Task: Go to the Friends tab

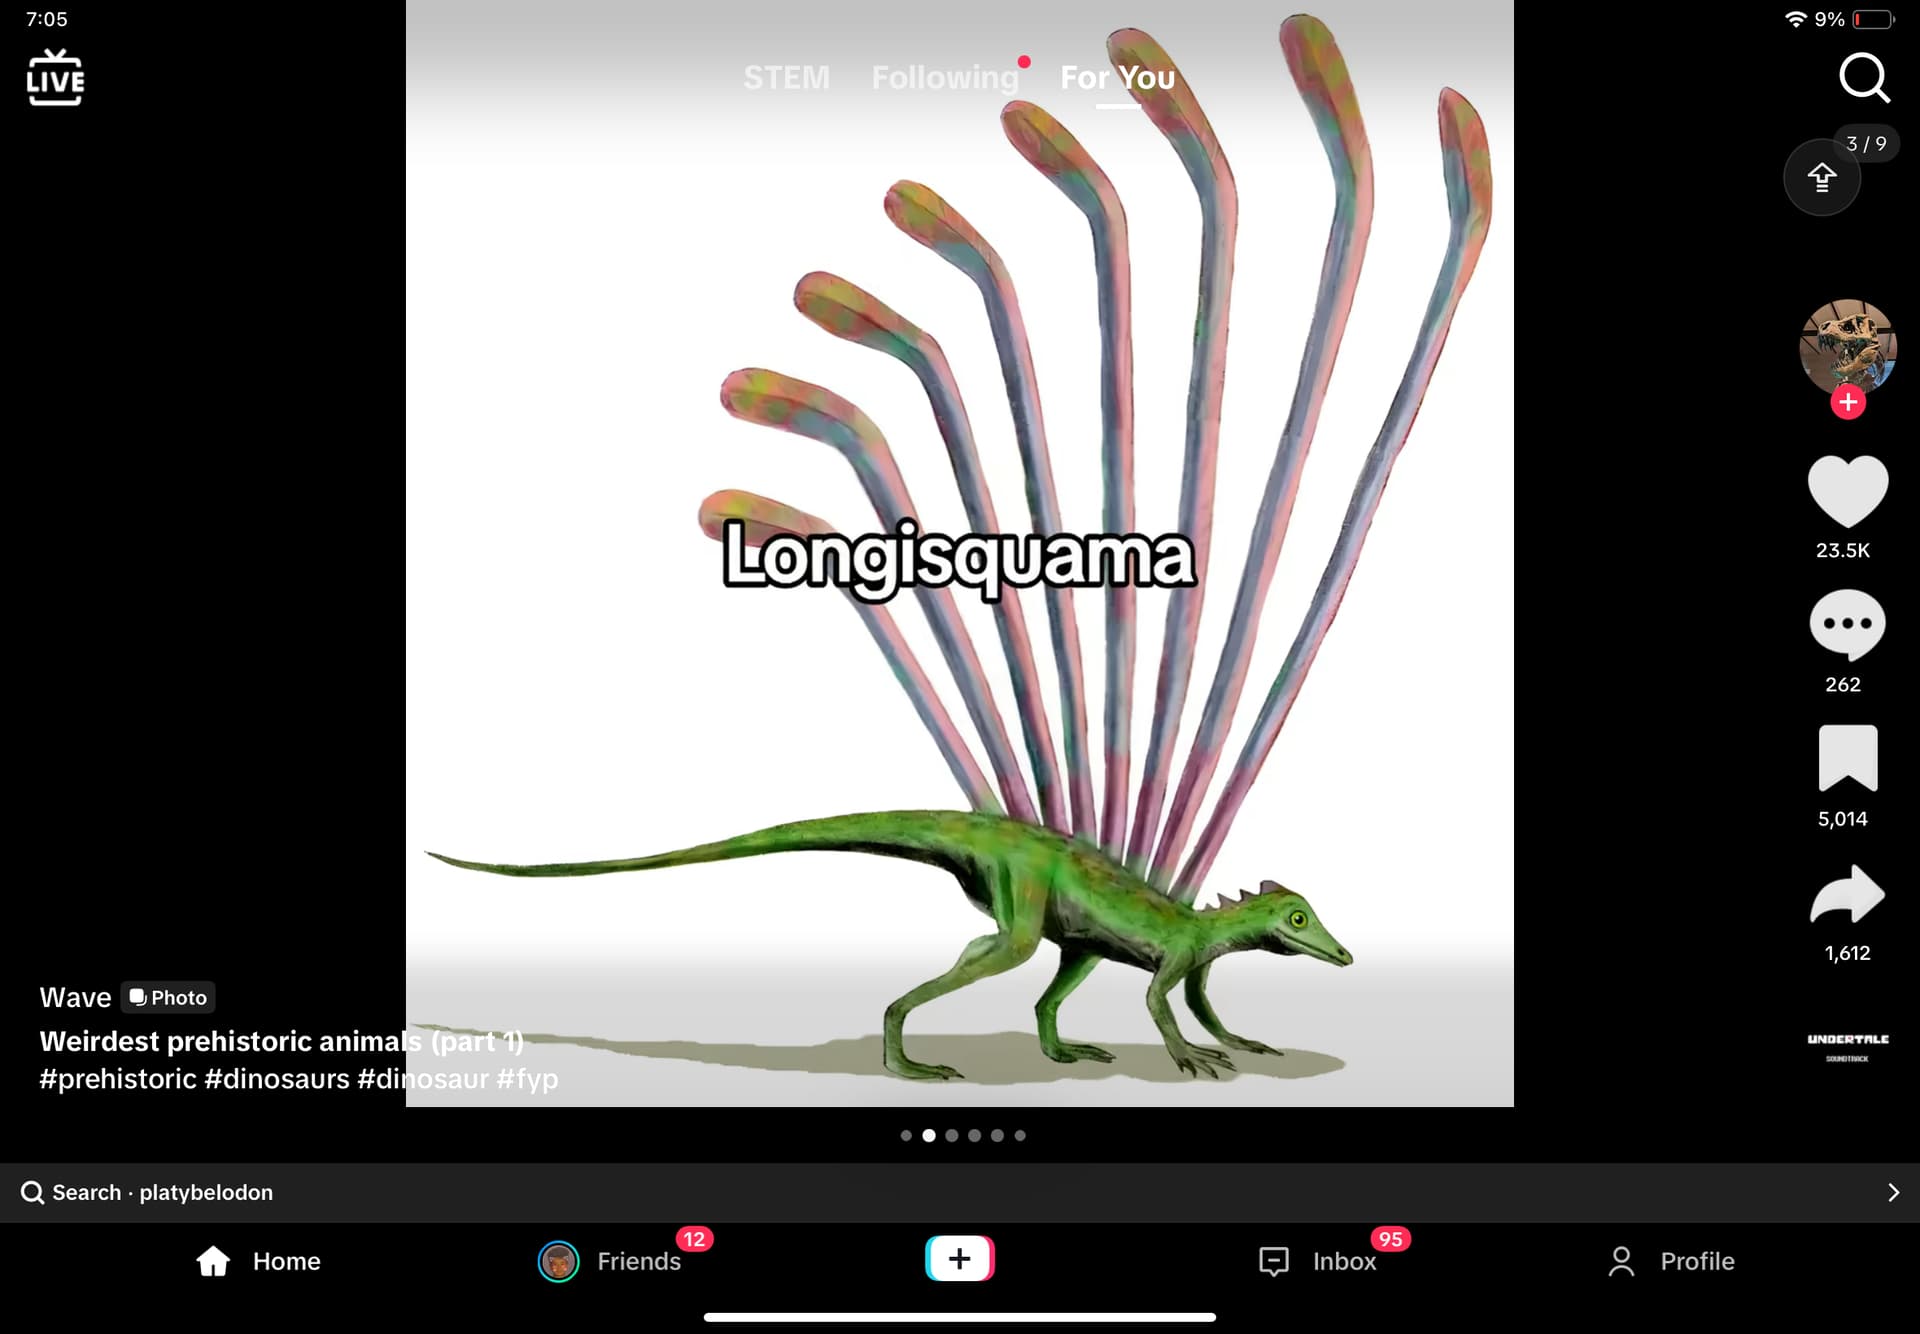Action: tap(610, 1261)
